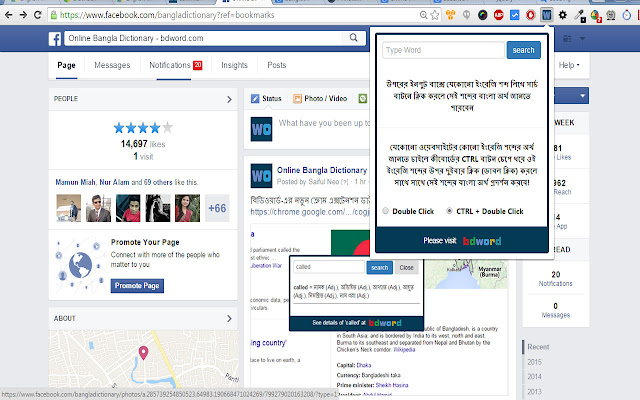
Task: Click the Photo / Video icon
Action: (x=297, y=98)
